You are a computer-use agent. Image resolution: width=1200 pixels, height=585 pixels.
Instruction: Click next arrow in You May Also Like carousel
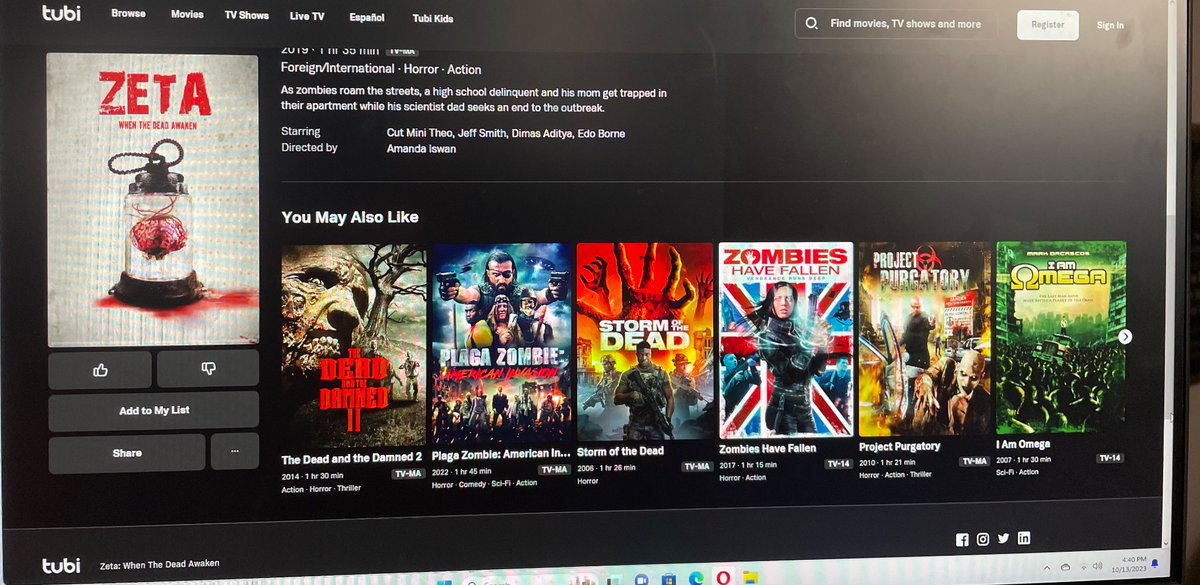point(1125,337)
